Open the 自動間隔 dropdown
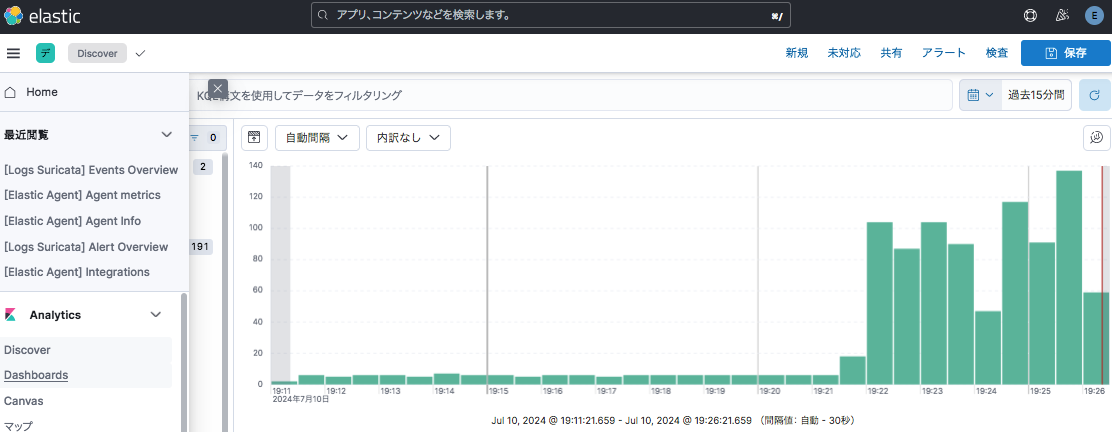The image size is (1112, 432). (317, 137)
